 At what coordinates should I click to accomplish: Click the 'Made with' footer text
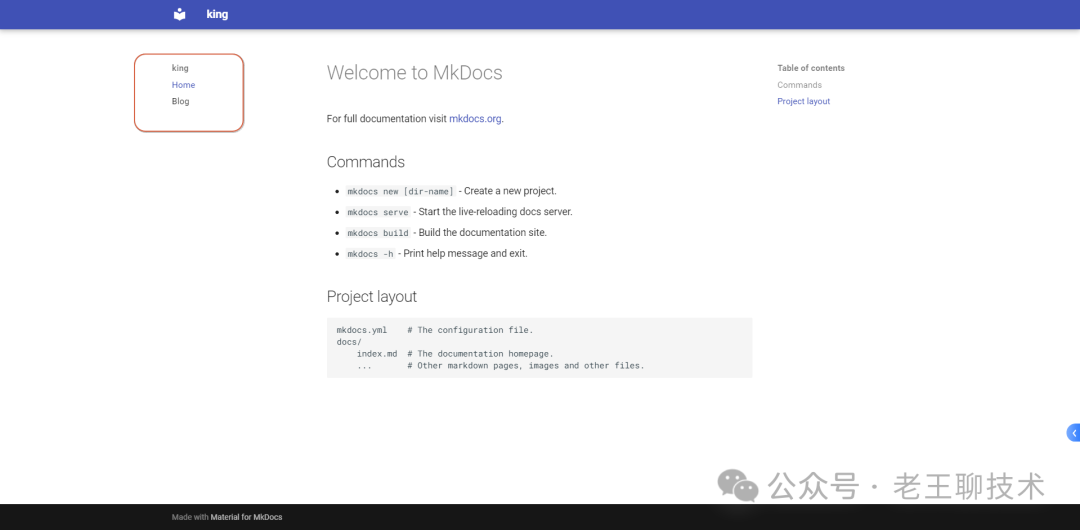coord(190,517)
